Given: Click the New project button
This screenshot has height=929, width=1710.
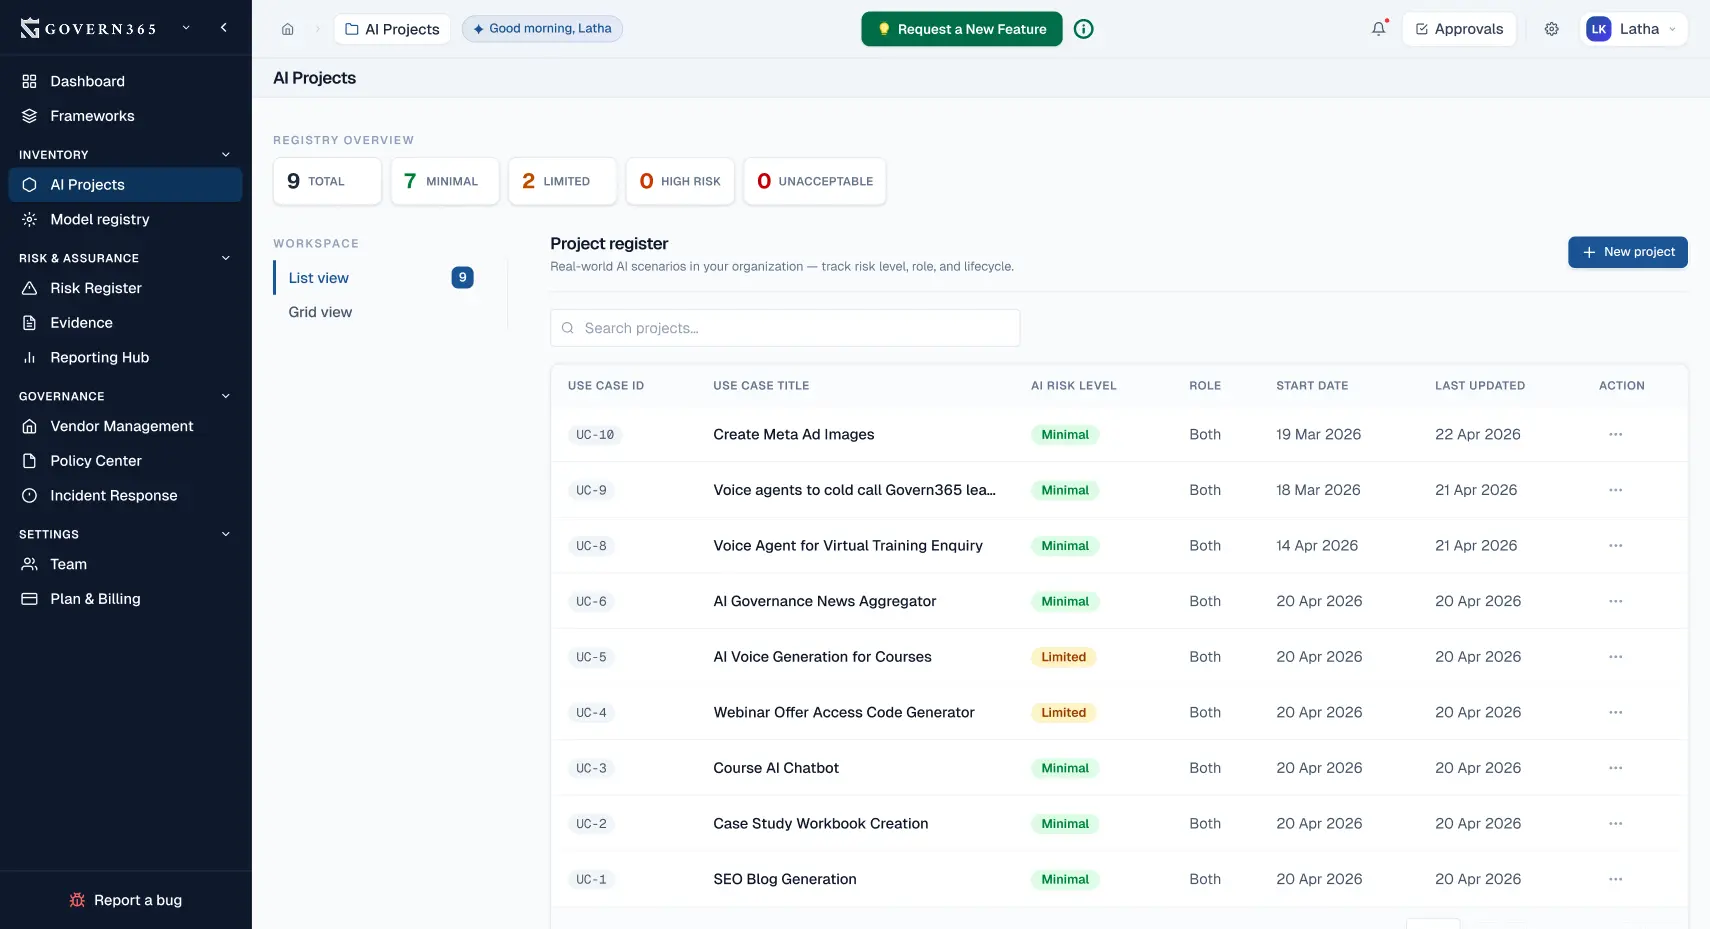Looking at the screenshot, I should (x=1627, y=252).
